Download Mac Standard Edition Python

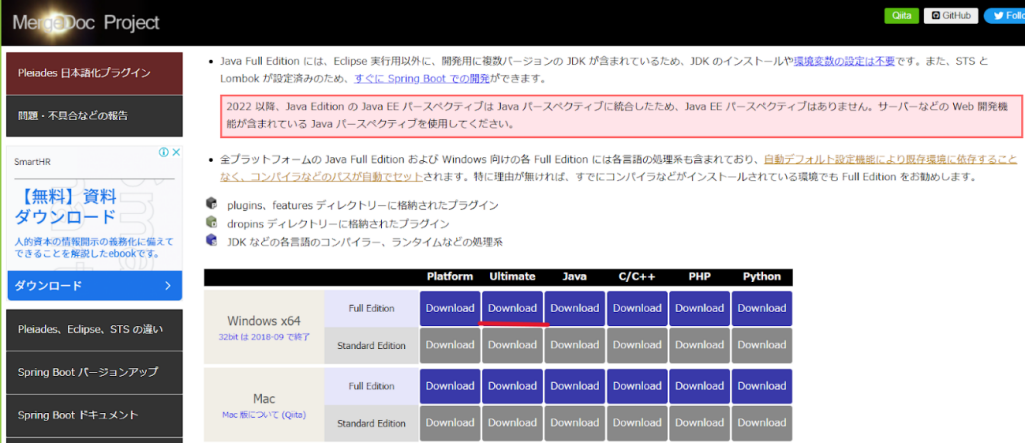click(x=762, y=423)
